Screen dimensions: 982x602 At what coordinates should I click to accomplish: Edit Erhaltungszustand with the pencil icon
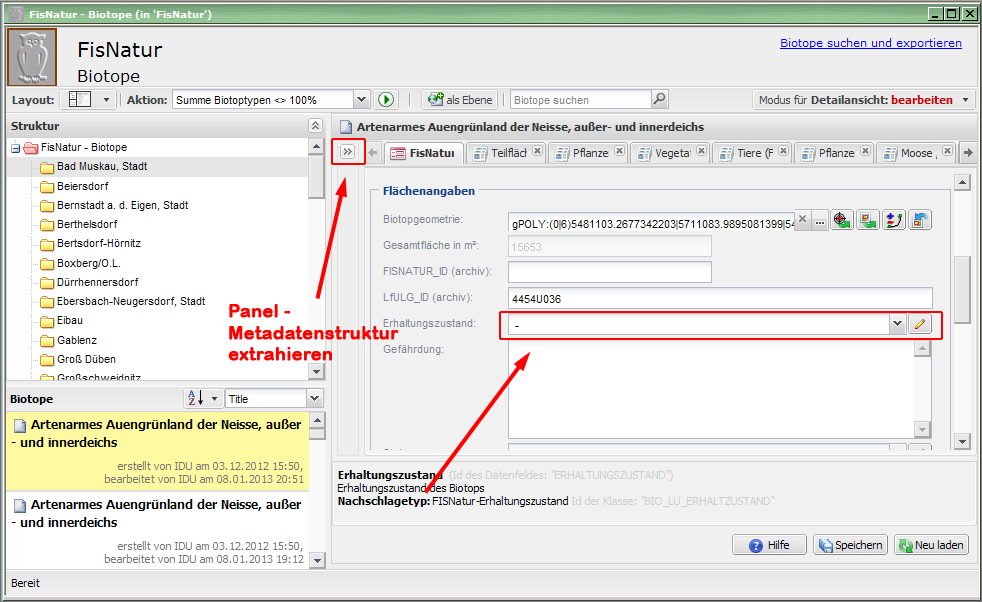point(920,324)
